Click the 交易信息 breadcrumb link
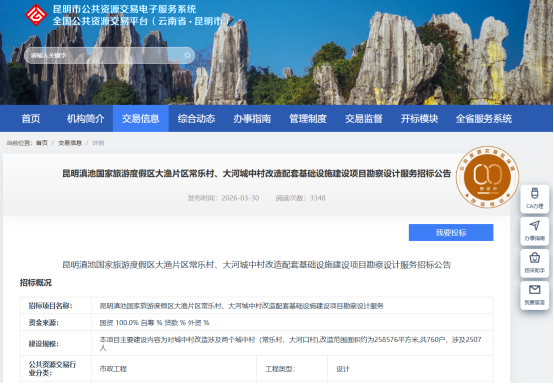The height and width of the screenshot is (384, 554). [x=70, y=143]
